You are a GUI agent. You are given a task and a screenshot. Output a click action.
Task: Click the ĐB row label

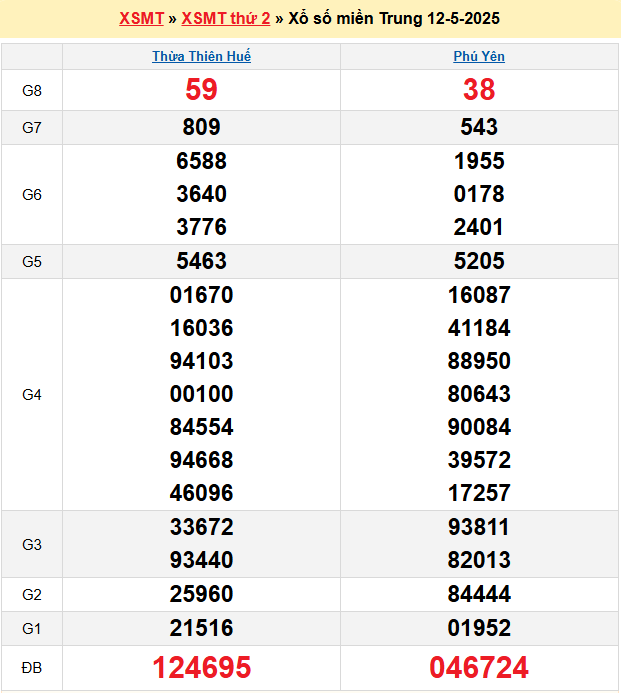[32, 667]
